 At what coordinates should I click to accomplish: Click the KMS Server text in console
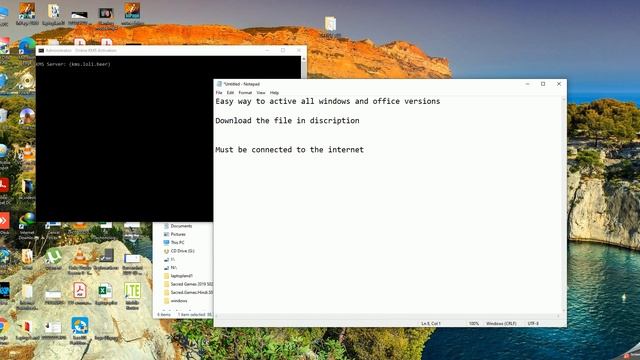click(73, 64)
